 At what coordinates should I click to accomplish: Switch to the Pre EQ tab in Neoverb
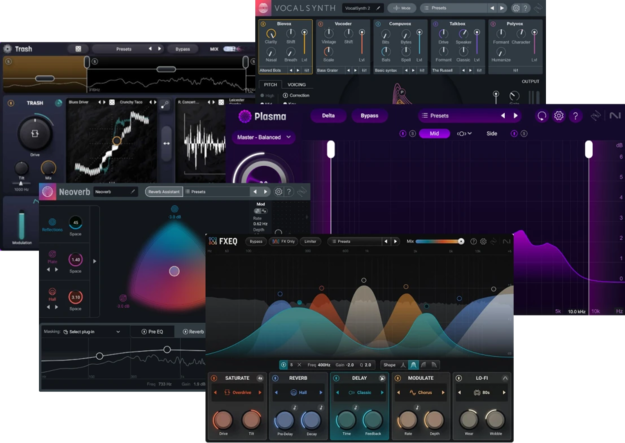tap(152, 332)
